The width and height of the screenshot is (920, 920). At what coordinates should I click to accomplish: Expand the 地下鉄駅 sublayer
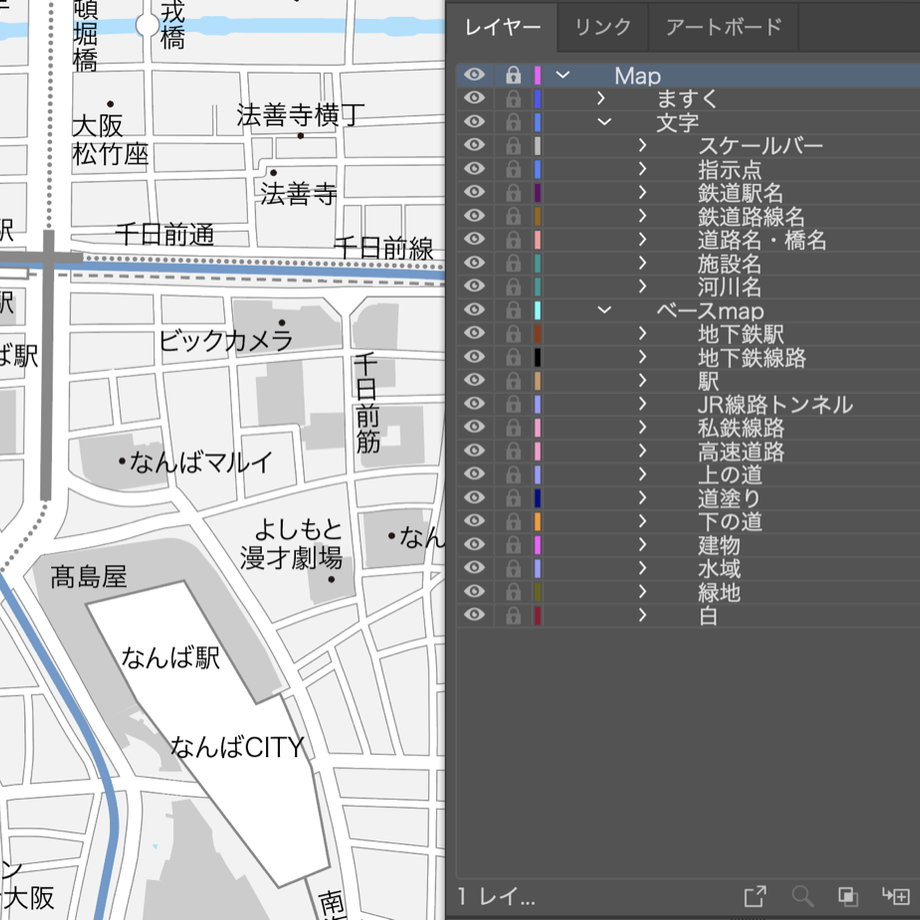click(x=642, y=333)
